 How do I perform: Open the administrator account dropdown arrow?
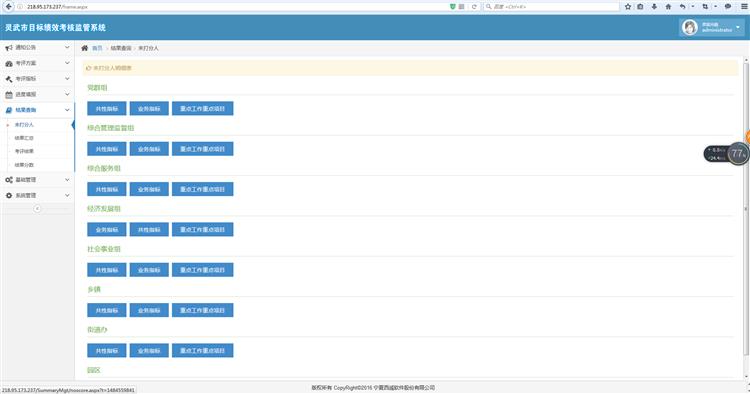click(x=738, y=27)
